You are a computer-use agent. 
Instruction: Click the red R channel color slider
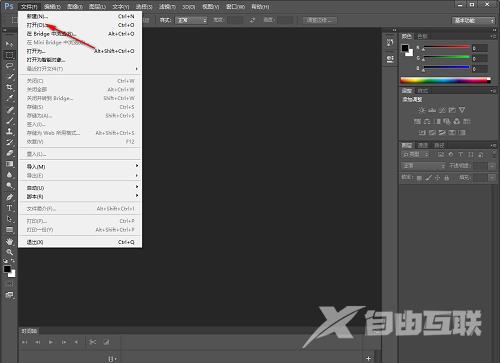point(447,48)
